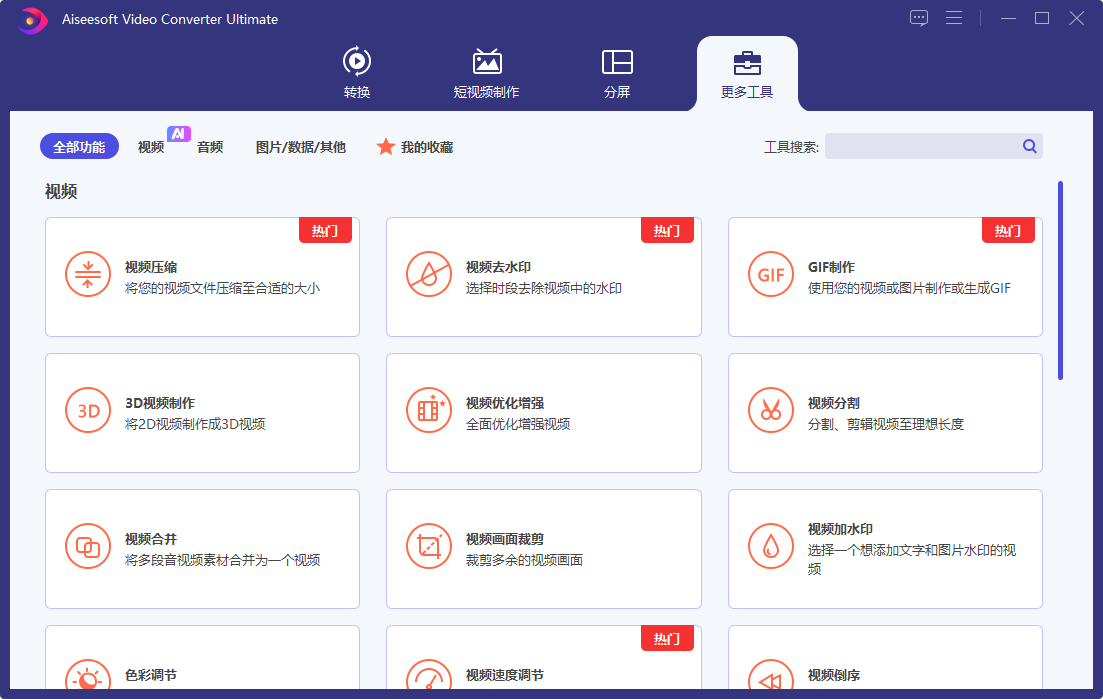The width and height of the screenshot is (1103, 699).
Task: Open the 视频加水印 watermark tool
Action: 884,548
